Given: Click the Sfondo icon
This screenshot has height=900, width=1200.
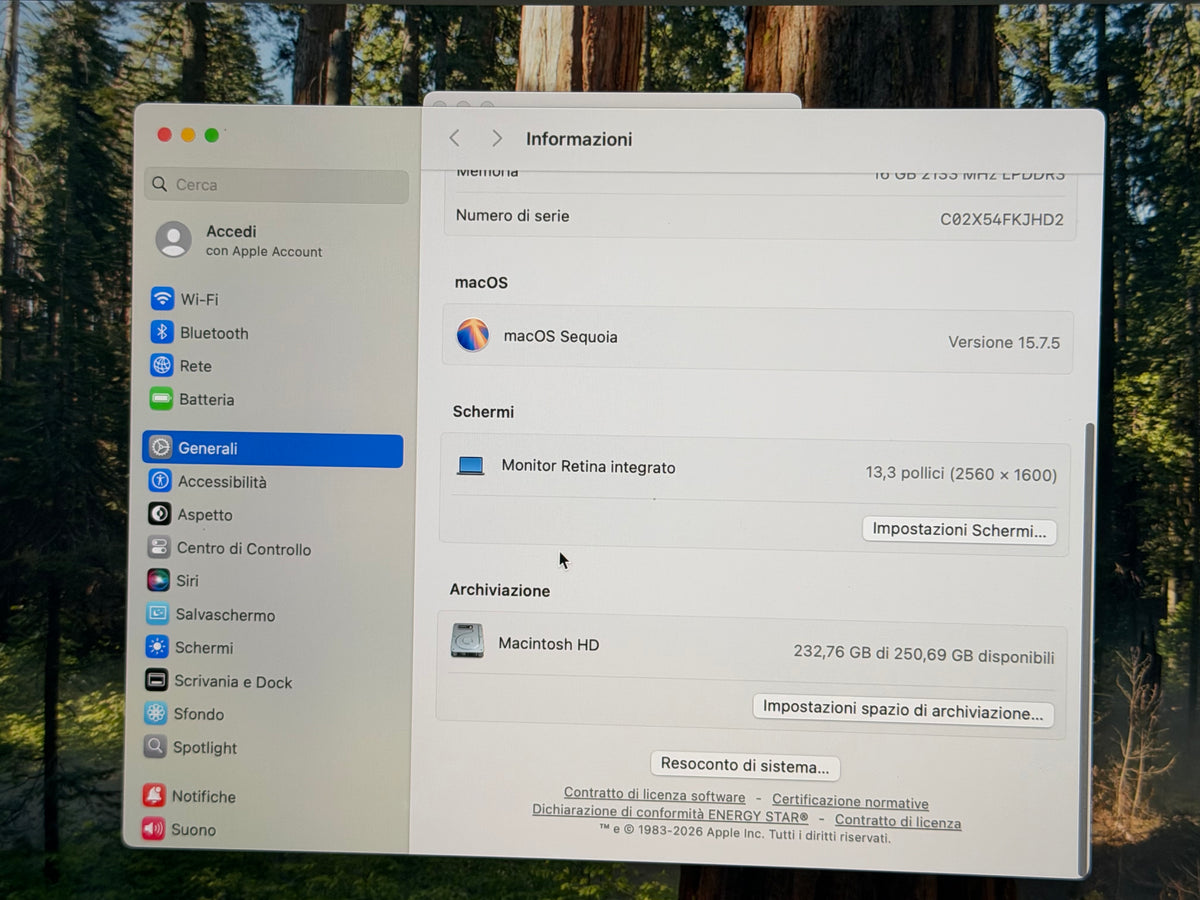Looking at the screenshot, I should pyautogui.click(x=155, y=713).
